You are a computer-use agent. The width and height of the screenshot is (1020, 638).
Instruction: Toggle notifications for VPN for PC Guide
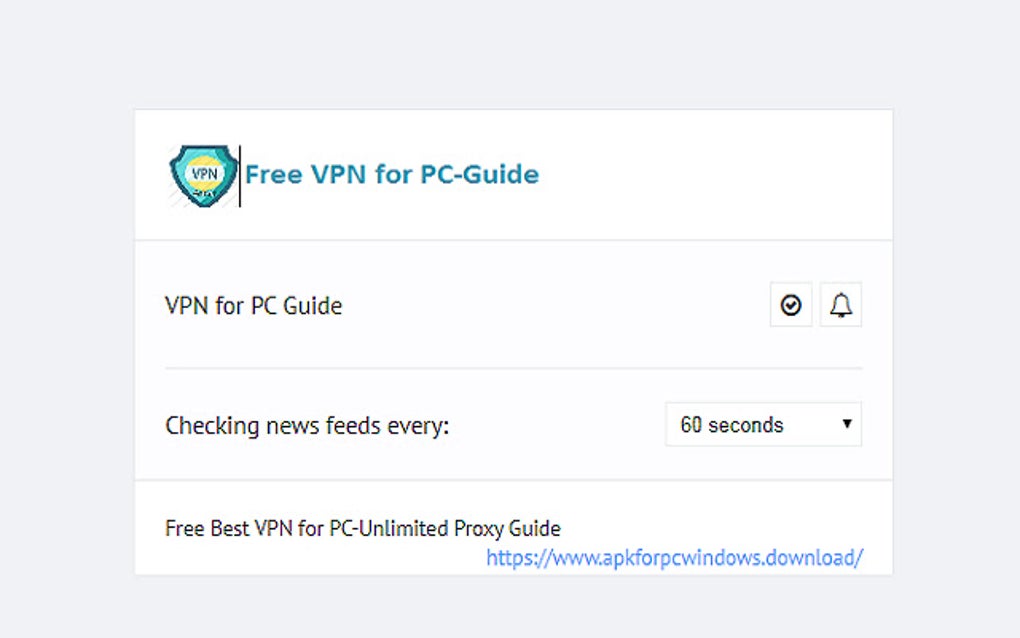[841, 305]
